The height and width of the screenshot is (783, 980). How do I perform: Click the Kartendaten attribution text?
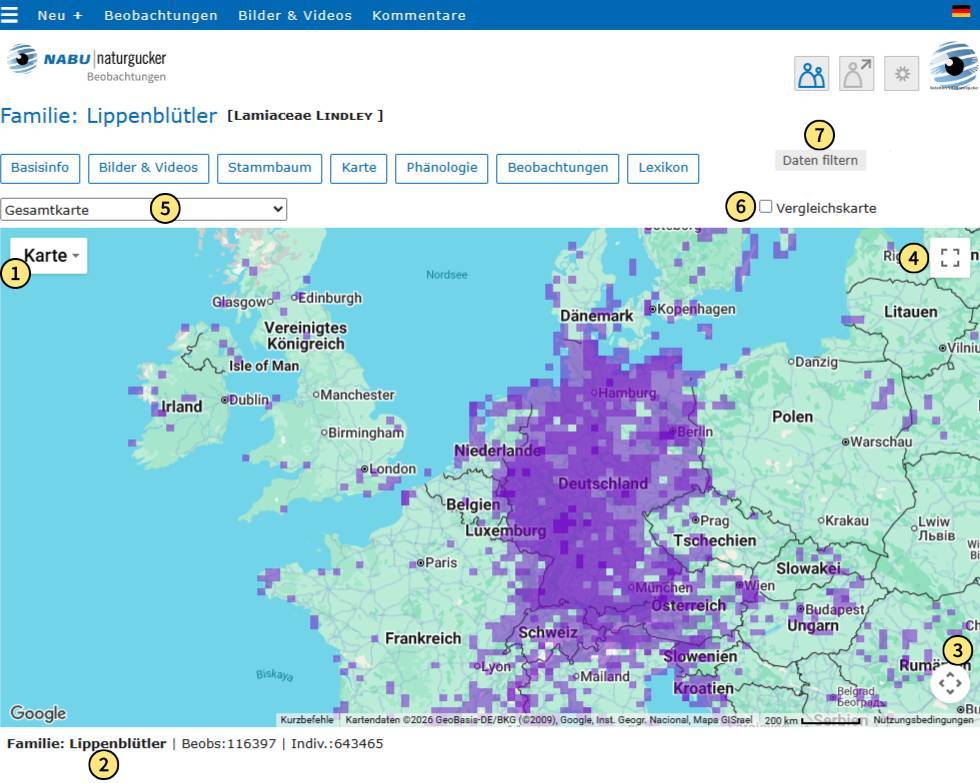[x=549, y=720]
